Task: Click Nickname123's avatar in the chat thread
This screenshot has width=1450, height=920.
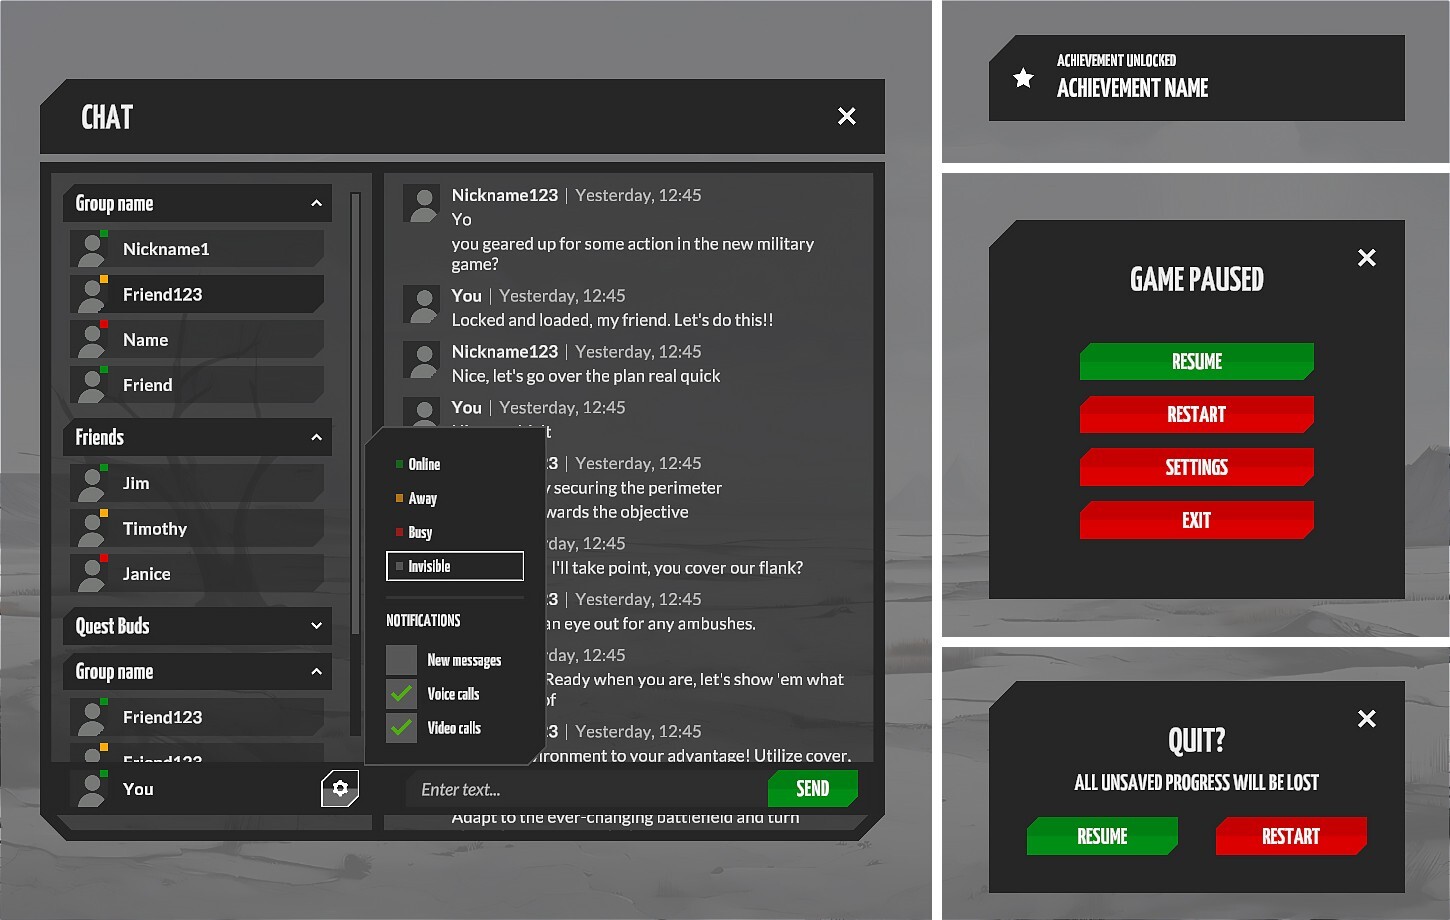Action: (x=421, y=202)
